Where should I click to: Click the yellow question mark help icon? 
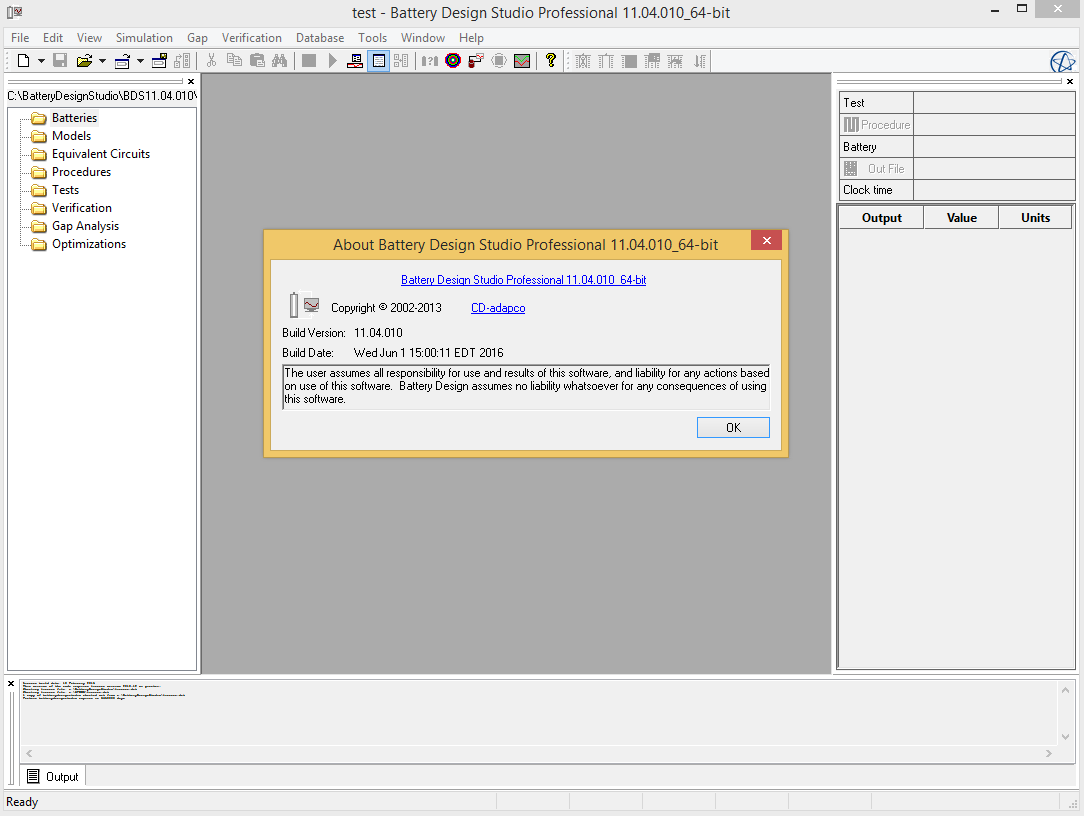(x=550, y=61)
